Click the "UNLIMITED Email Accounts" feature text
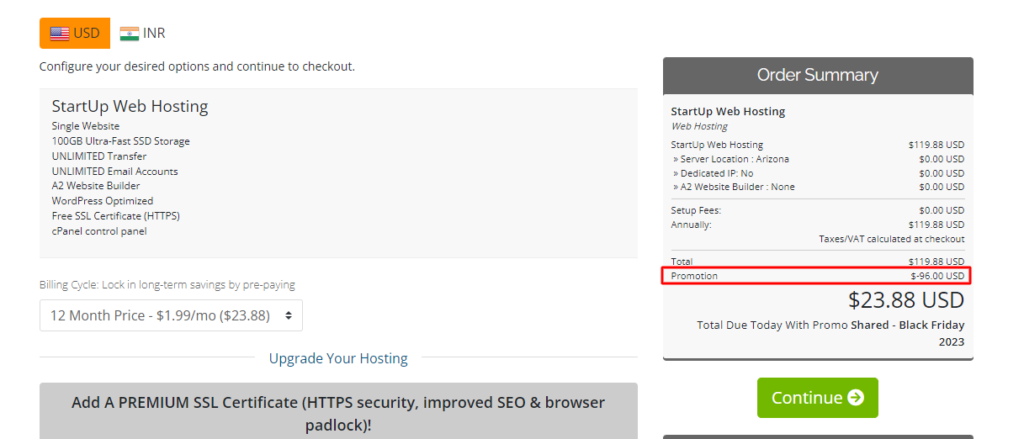This screenshot has height=439, width=1024. click(x=115, y=171)
